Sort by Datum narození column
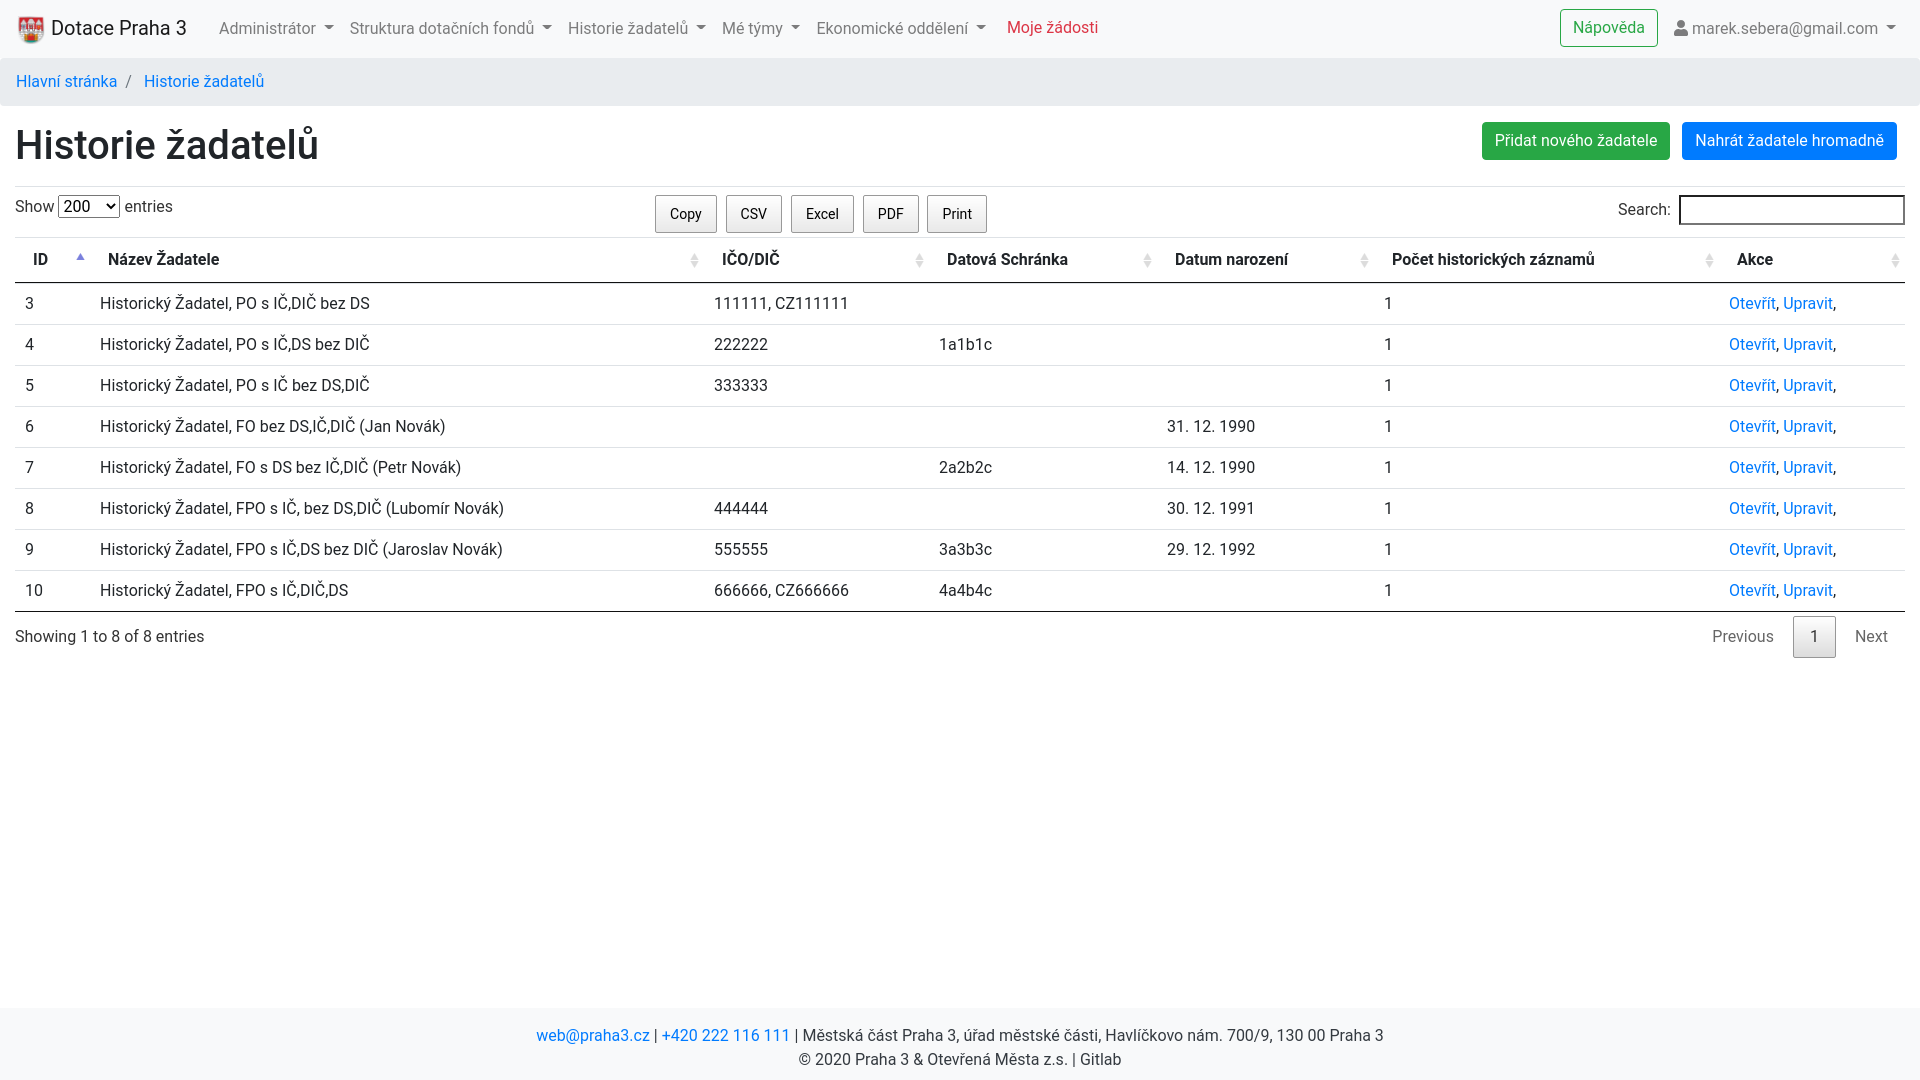The height and width of the screenshot is (1080, 1920). click(1231, 260)
